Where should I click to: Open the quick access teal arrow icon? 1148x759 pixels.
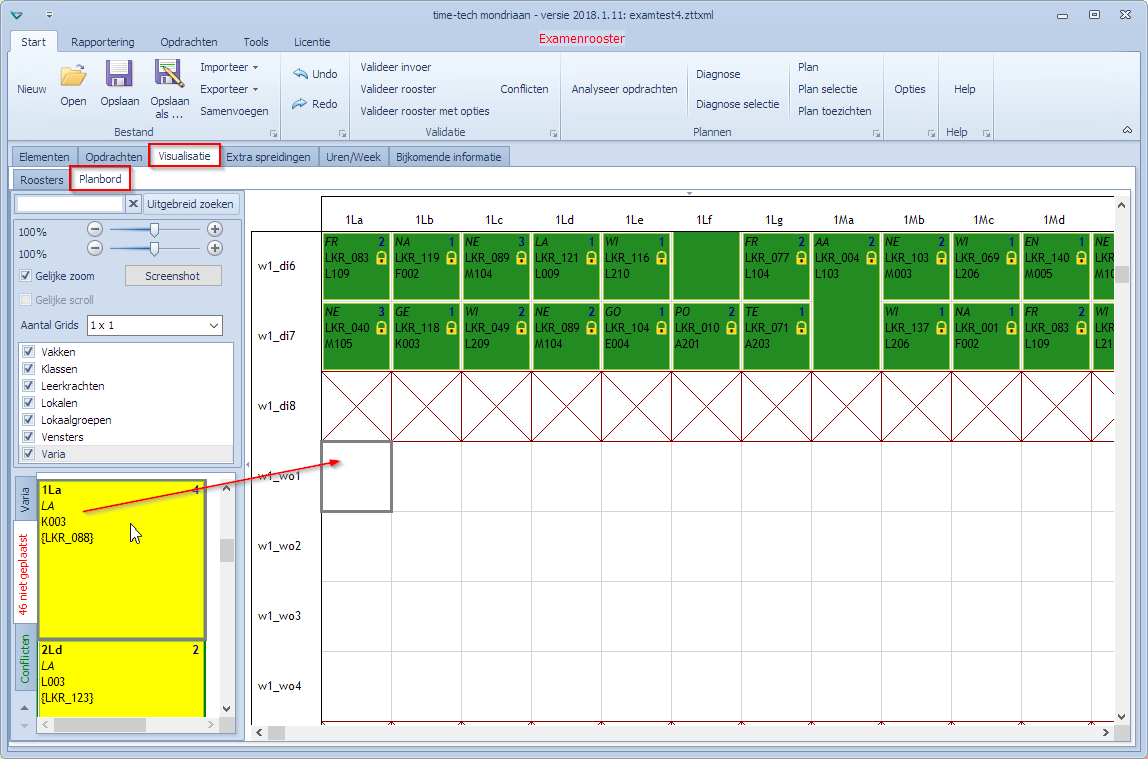[x=17, y=15]
